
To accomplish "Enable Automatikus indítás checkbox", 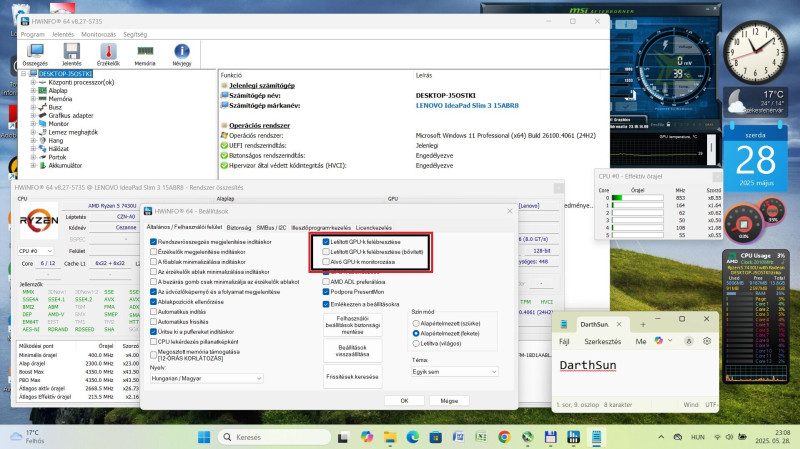I will click(153, 312).
